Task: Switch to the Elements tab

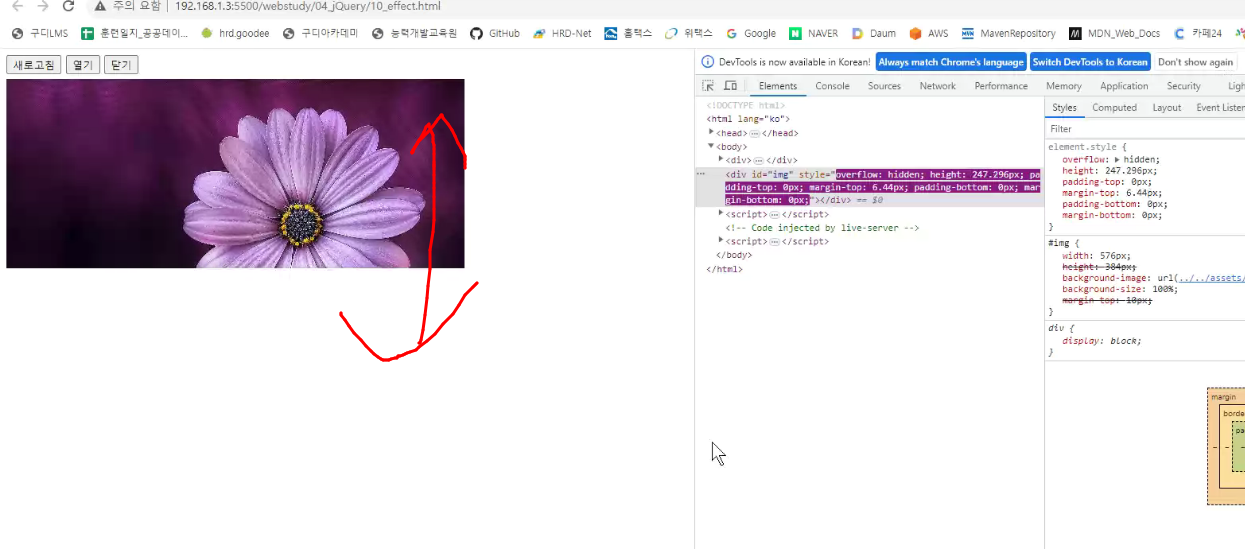Action: coord(778,86)
